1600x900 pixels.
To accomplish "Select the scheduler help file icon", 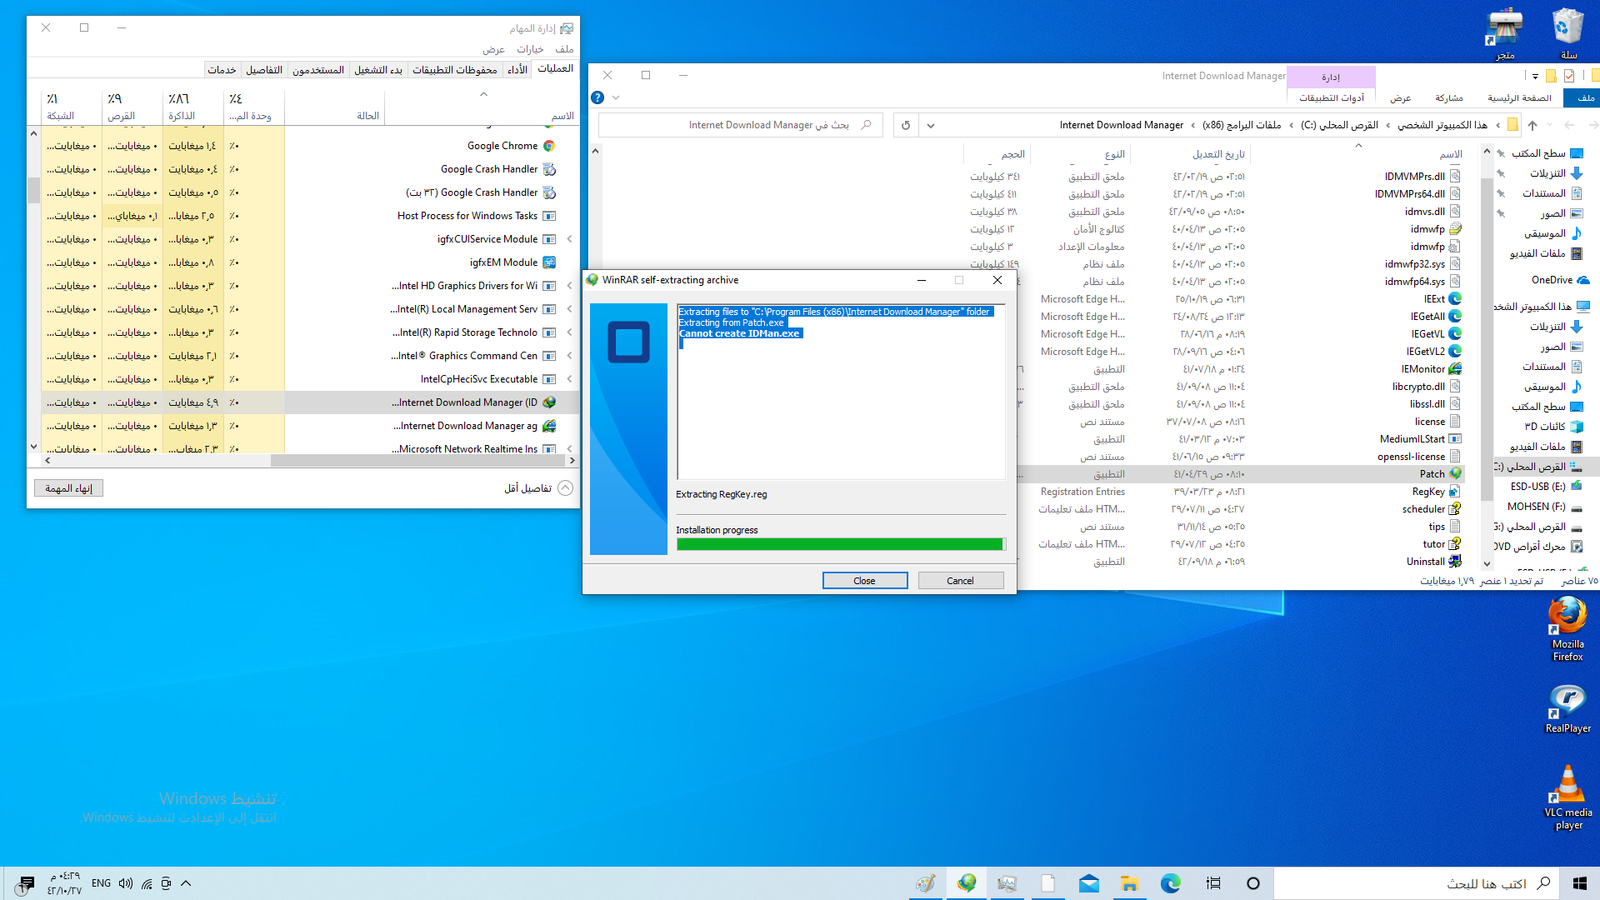I will point(1455,509).
